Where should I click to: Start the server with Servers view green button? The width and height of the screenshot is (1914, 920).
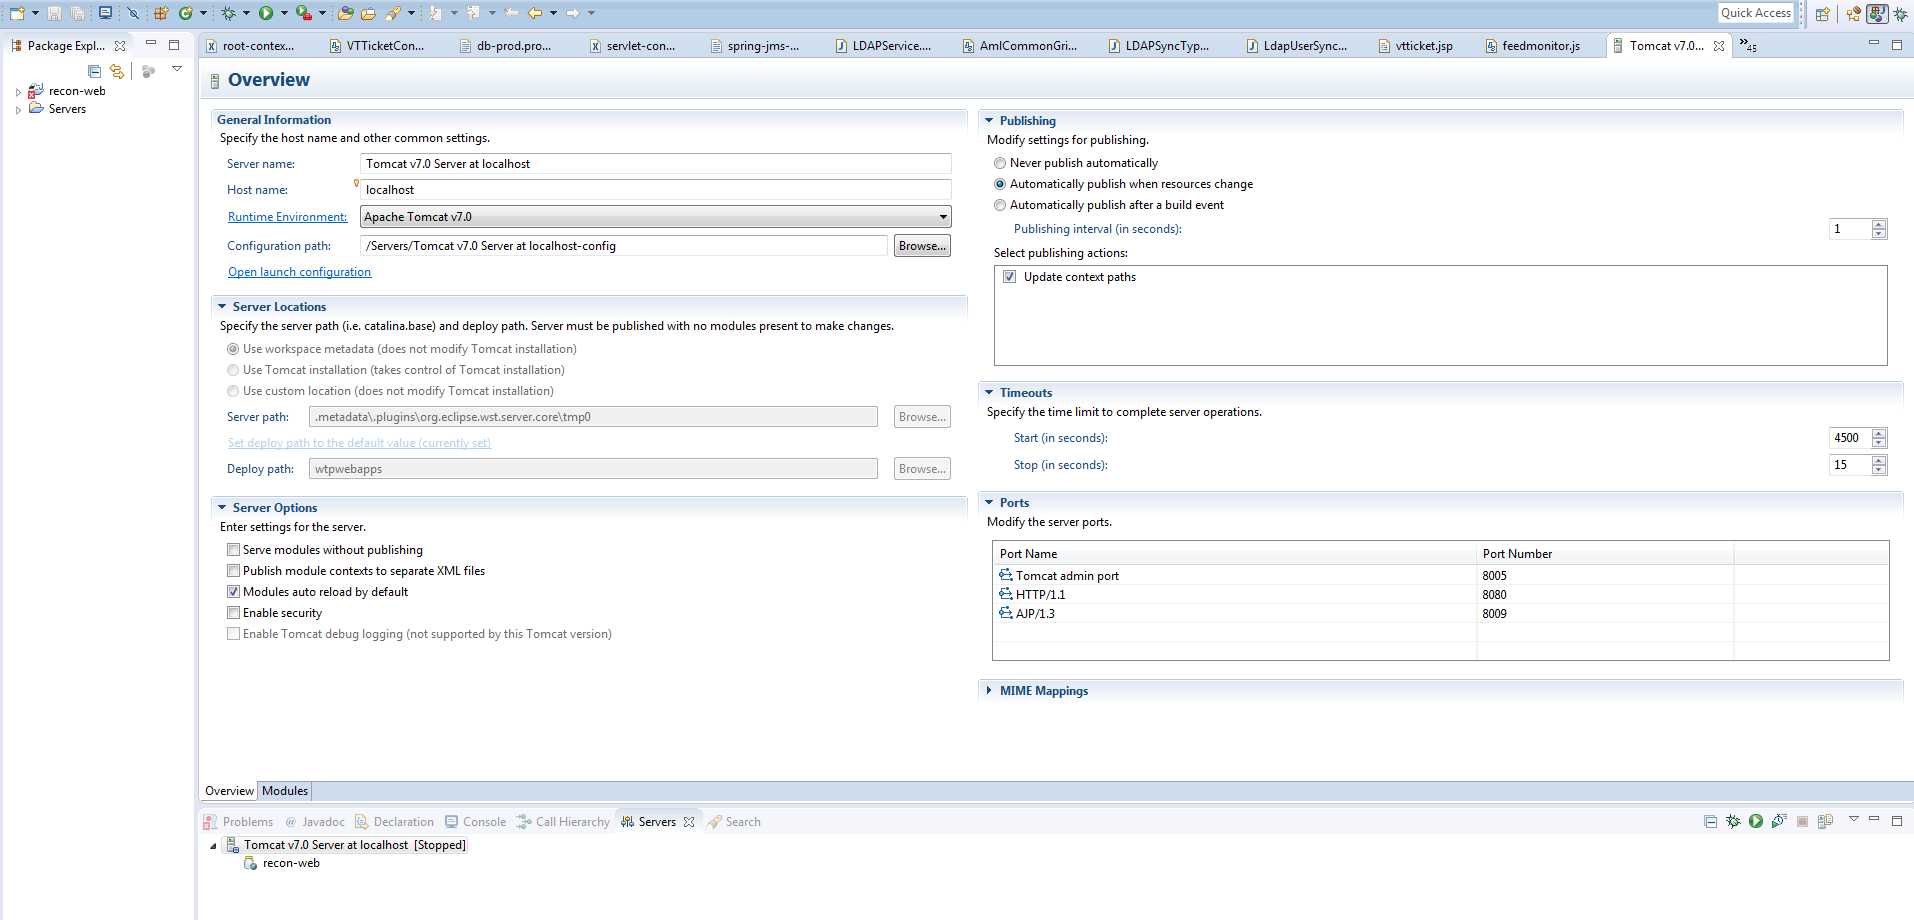point(1756,821)
